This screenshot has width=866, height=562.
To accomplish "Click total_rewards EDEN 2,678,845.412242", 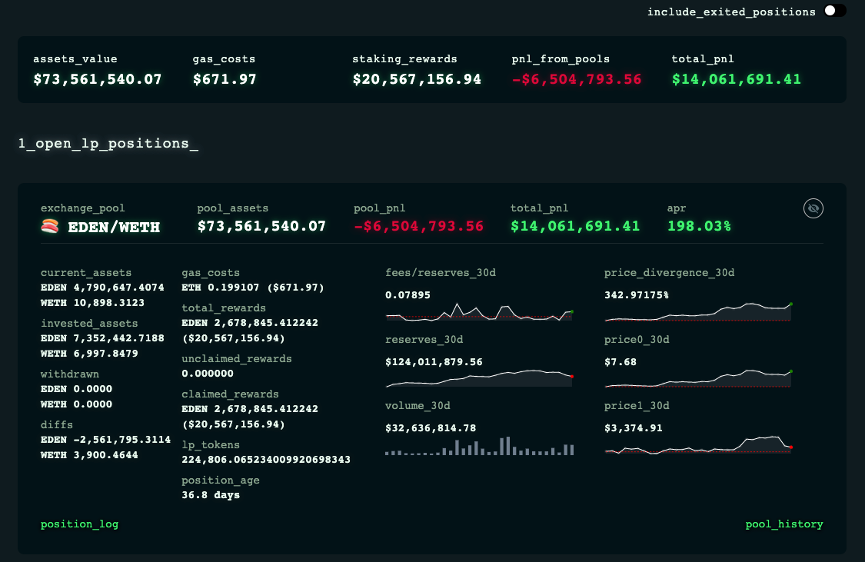I will coord(250,323).
